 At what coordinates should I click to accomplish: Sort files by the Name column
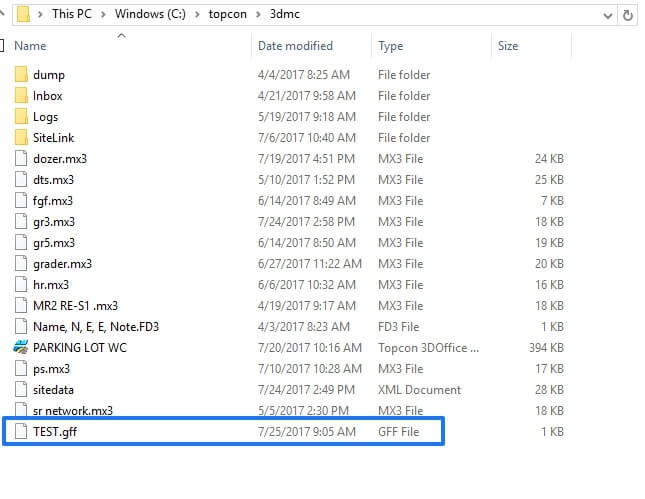[x=30, y=46]
